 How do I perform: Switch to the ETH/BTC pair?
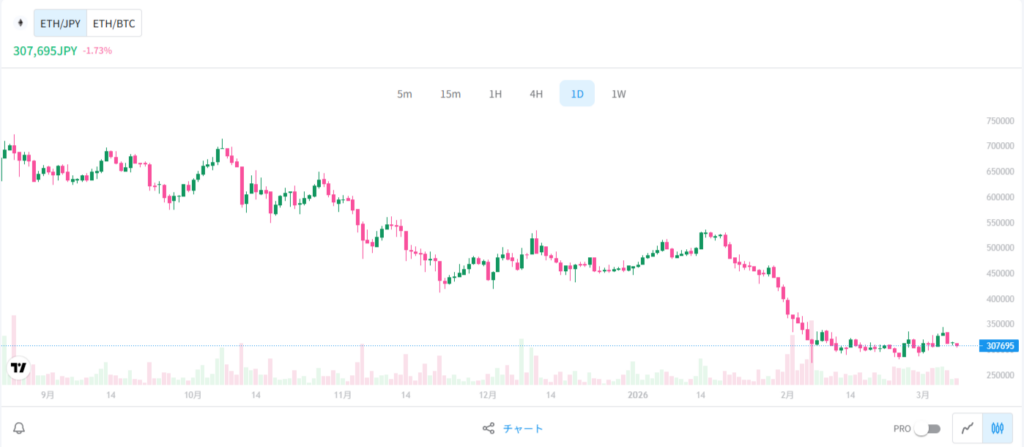tap(113, 23)
